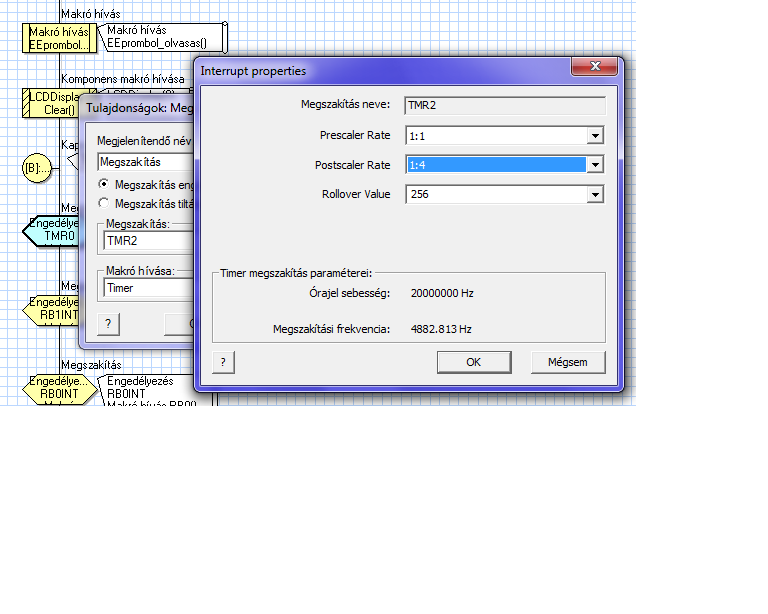Select the (B) connection point circle
The width and height of the screenshot is (768, 614).
point(37,168)
